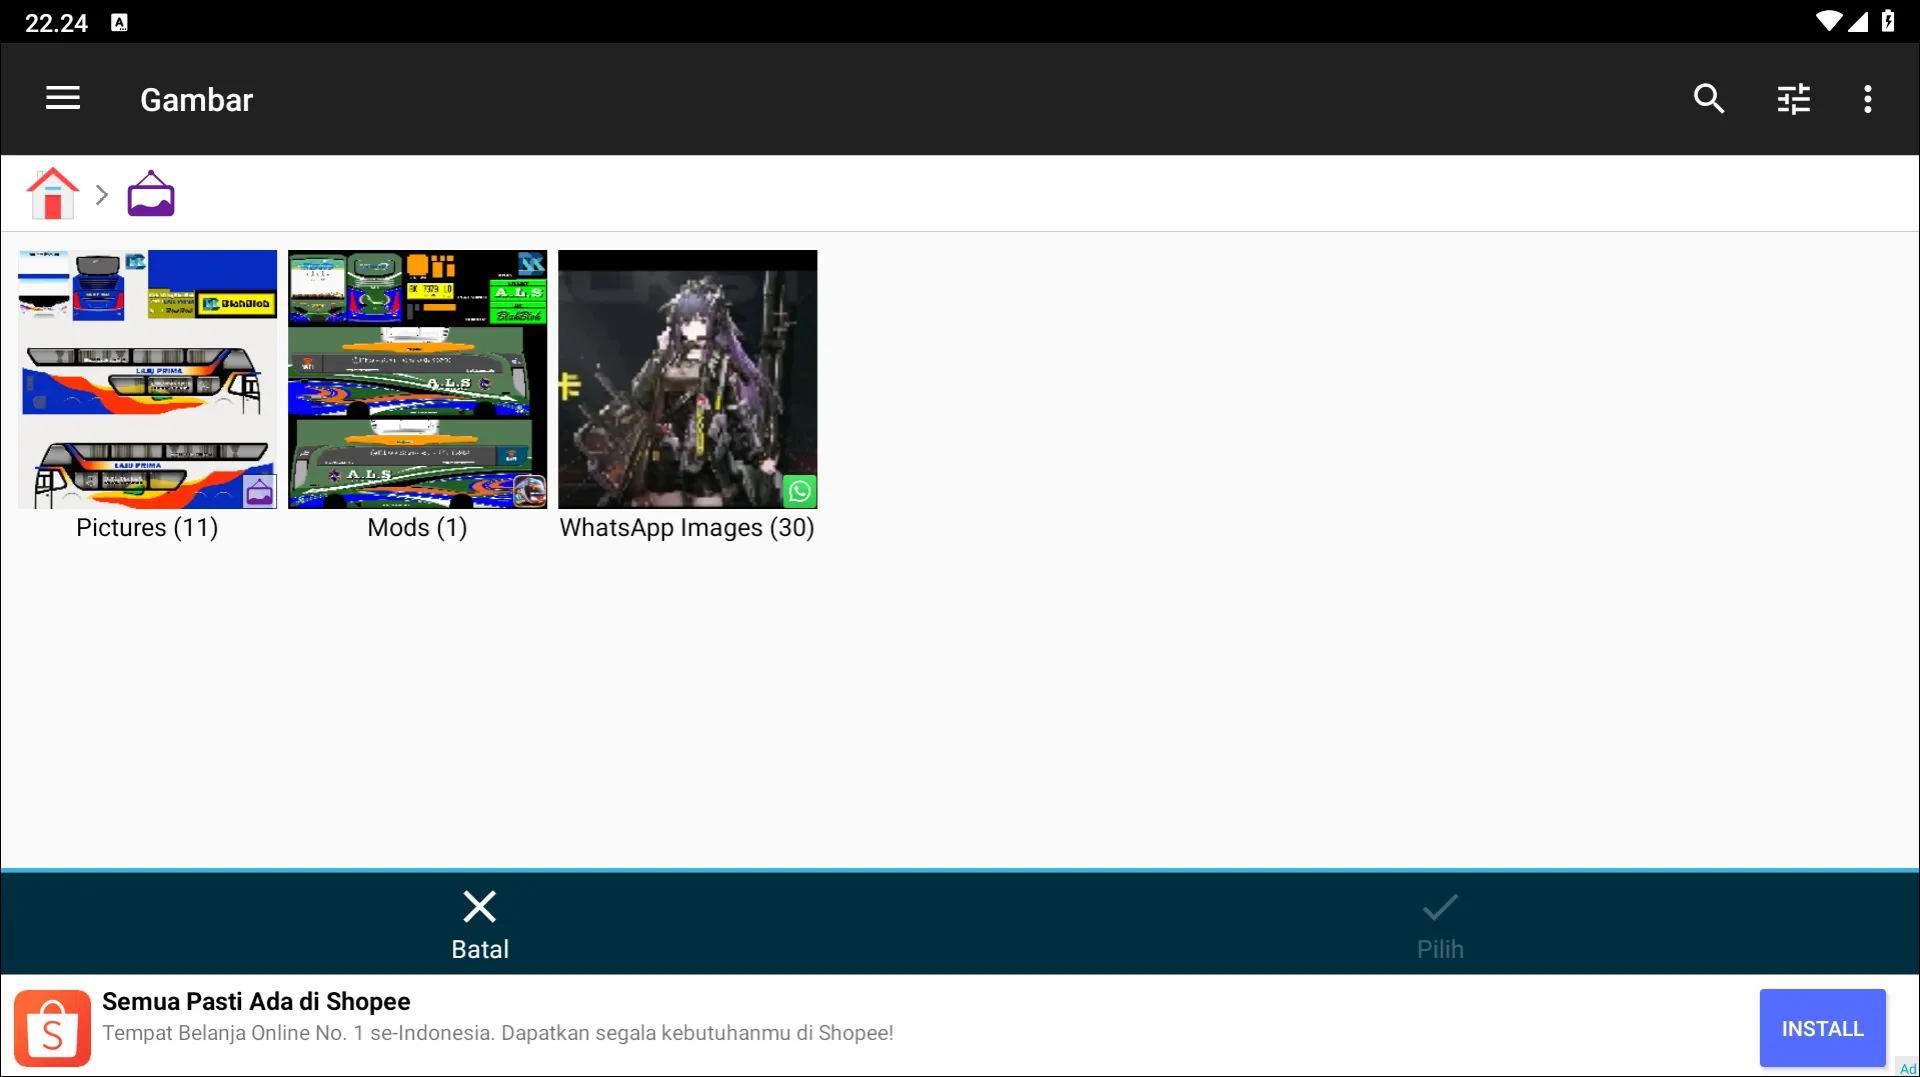
Task: Go to the home breadcrumb icon
Action: 53,194
